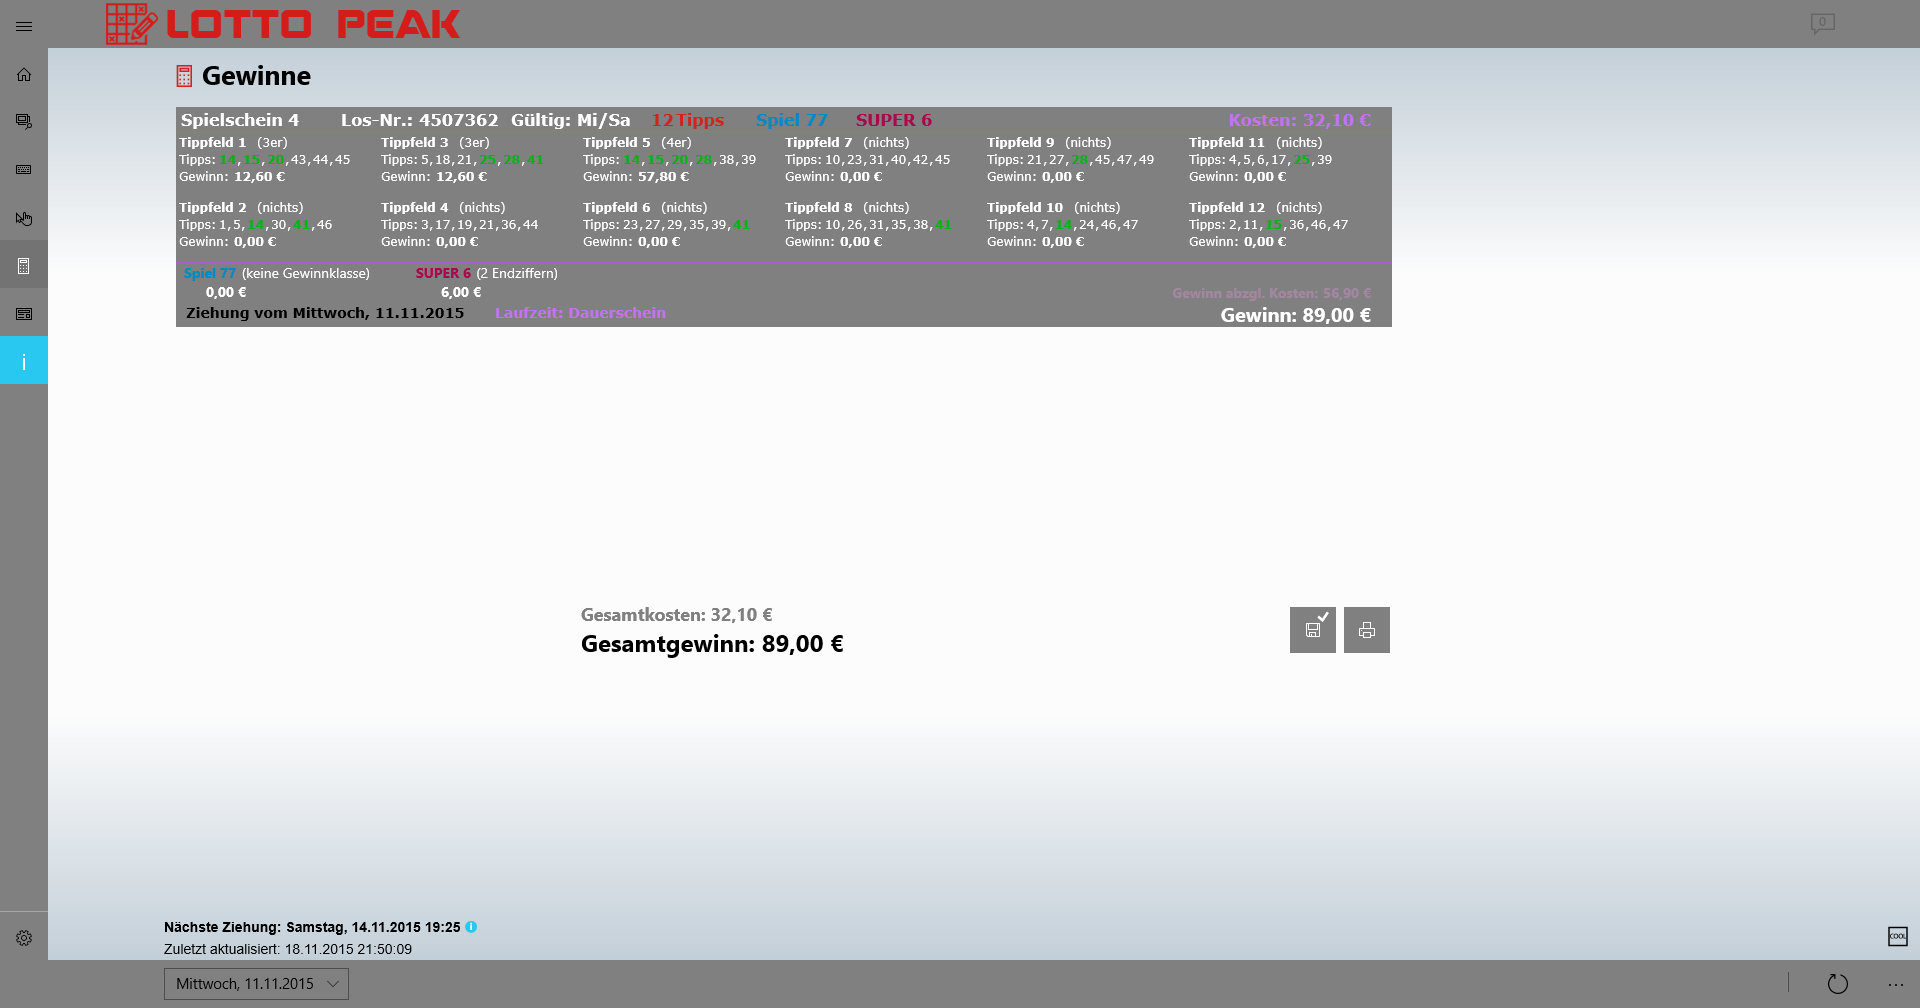The width and height of the screenshot is (1920, 1008).
Task: Select the Tippfeld 12 (nichts) label
Action: coord(1255,208)
